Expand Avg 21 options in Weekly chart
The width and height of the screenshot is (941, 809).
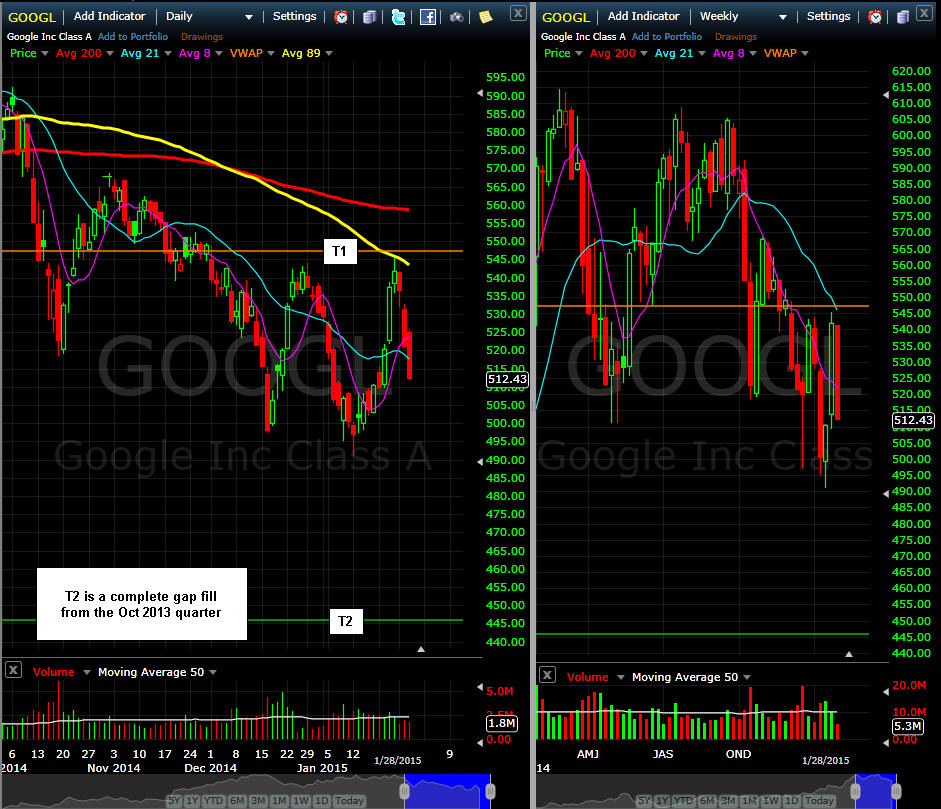702,53
